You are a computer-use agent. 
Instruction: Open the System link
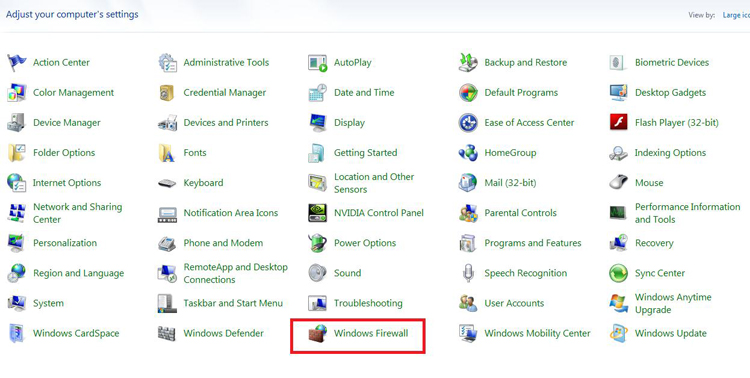point(48,303)
